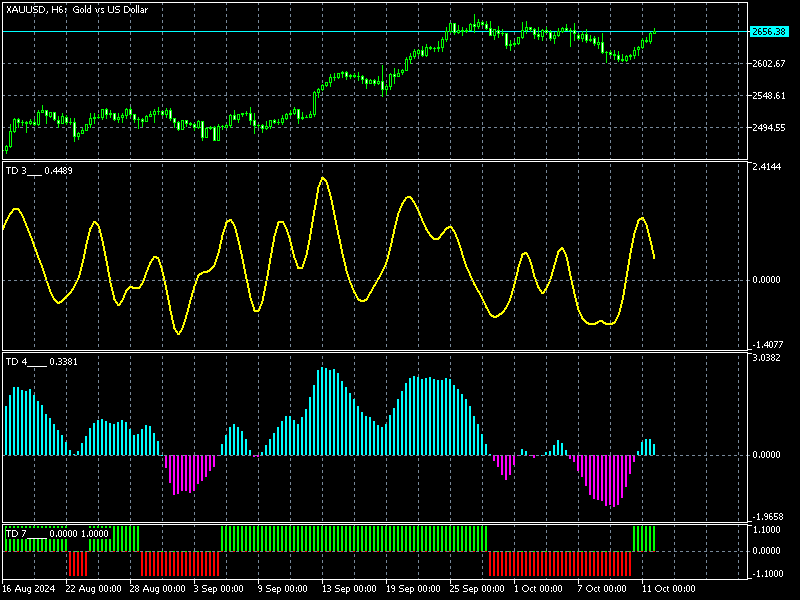Click the TD 4 indicator label

[42, 362]
